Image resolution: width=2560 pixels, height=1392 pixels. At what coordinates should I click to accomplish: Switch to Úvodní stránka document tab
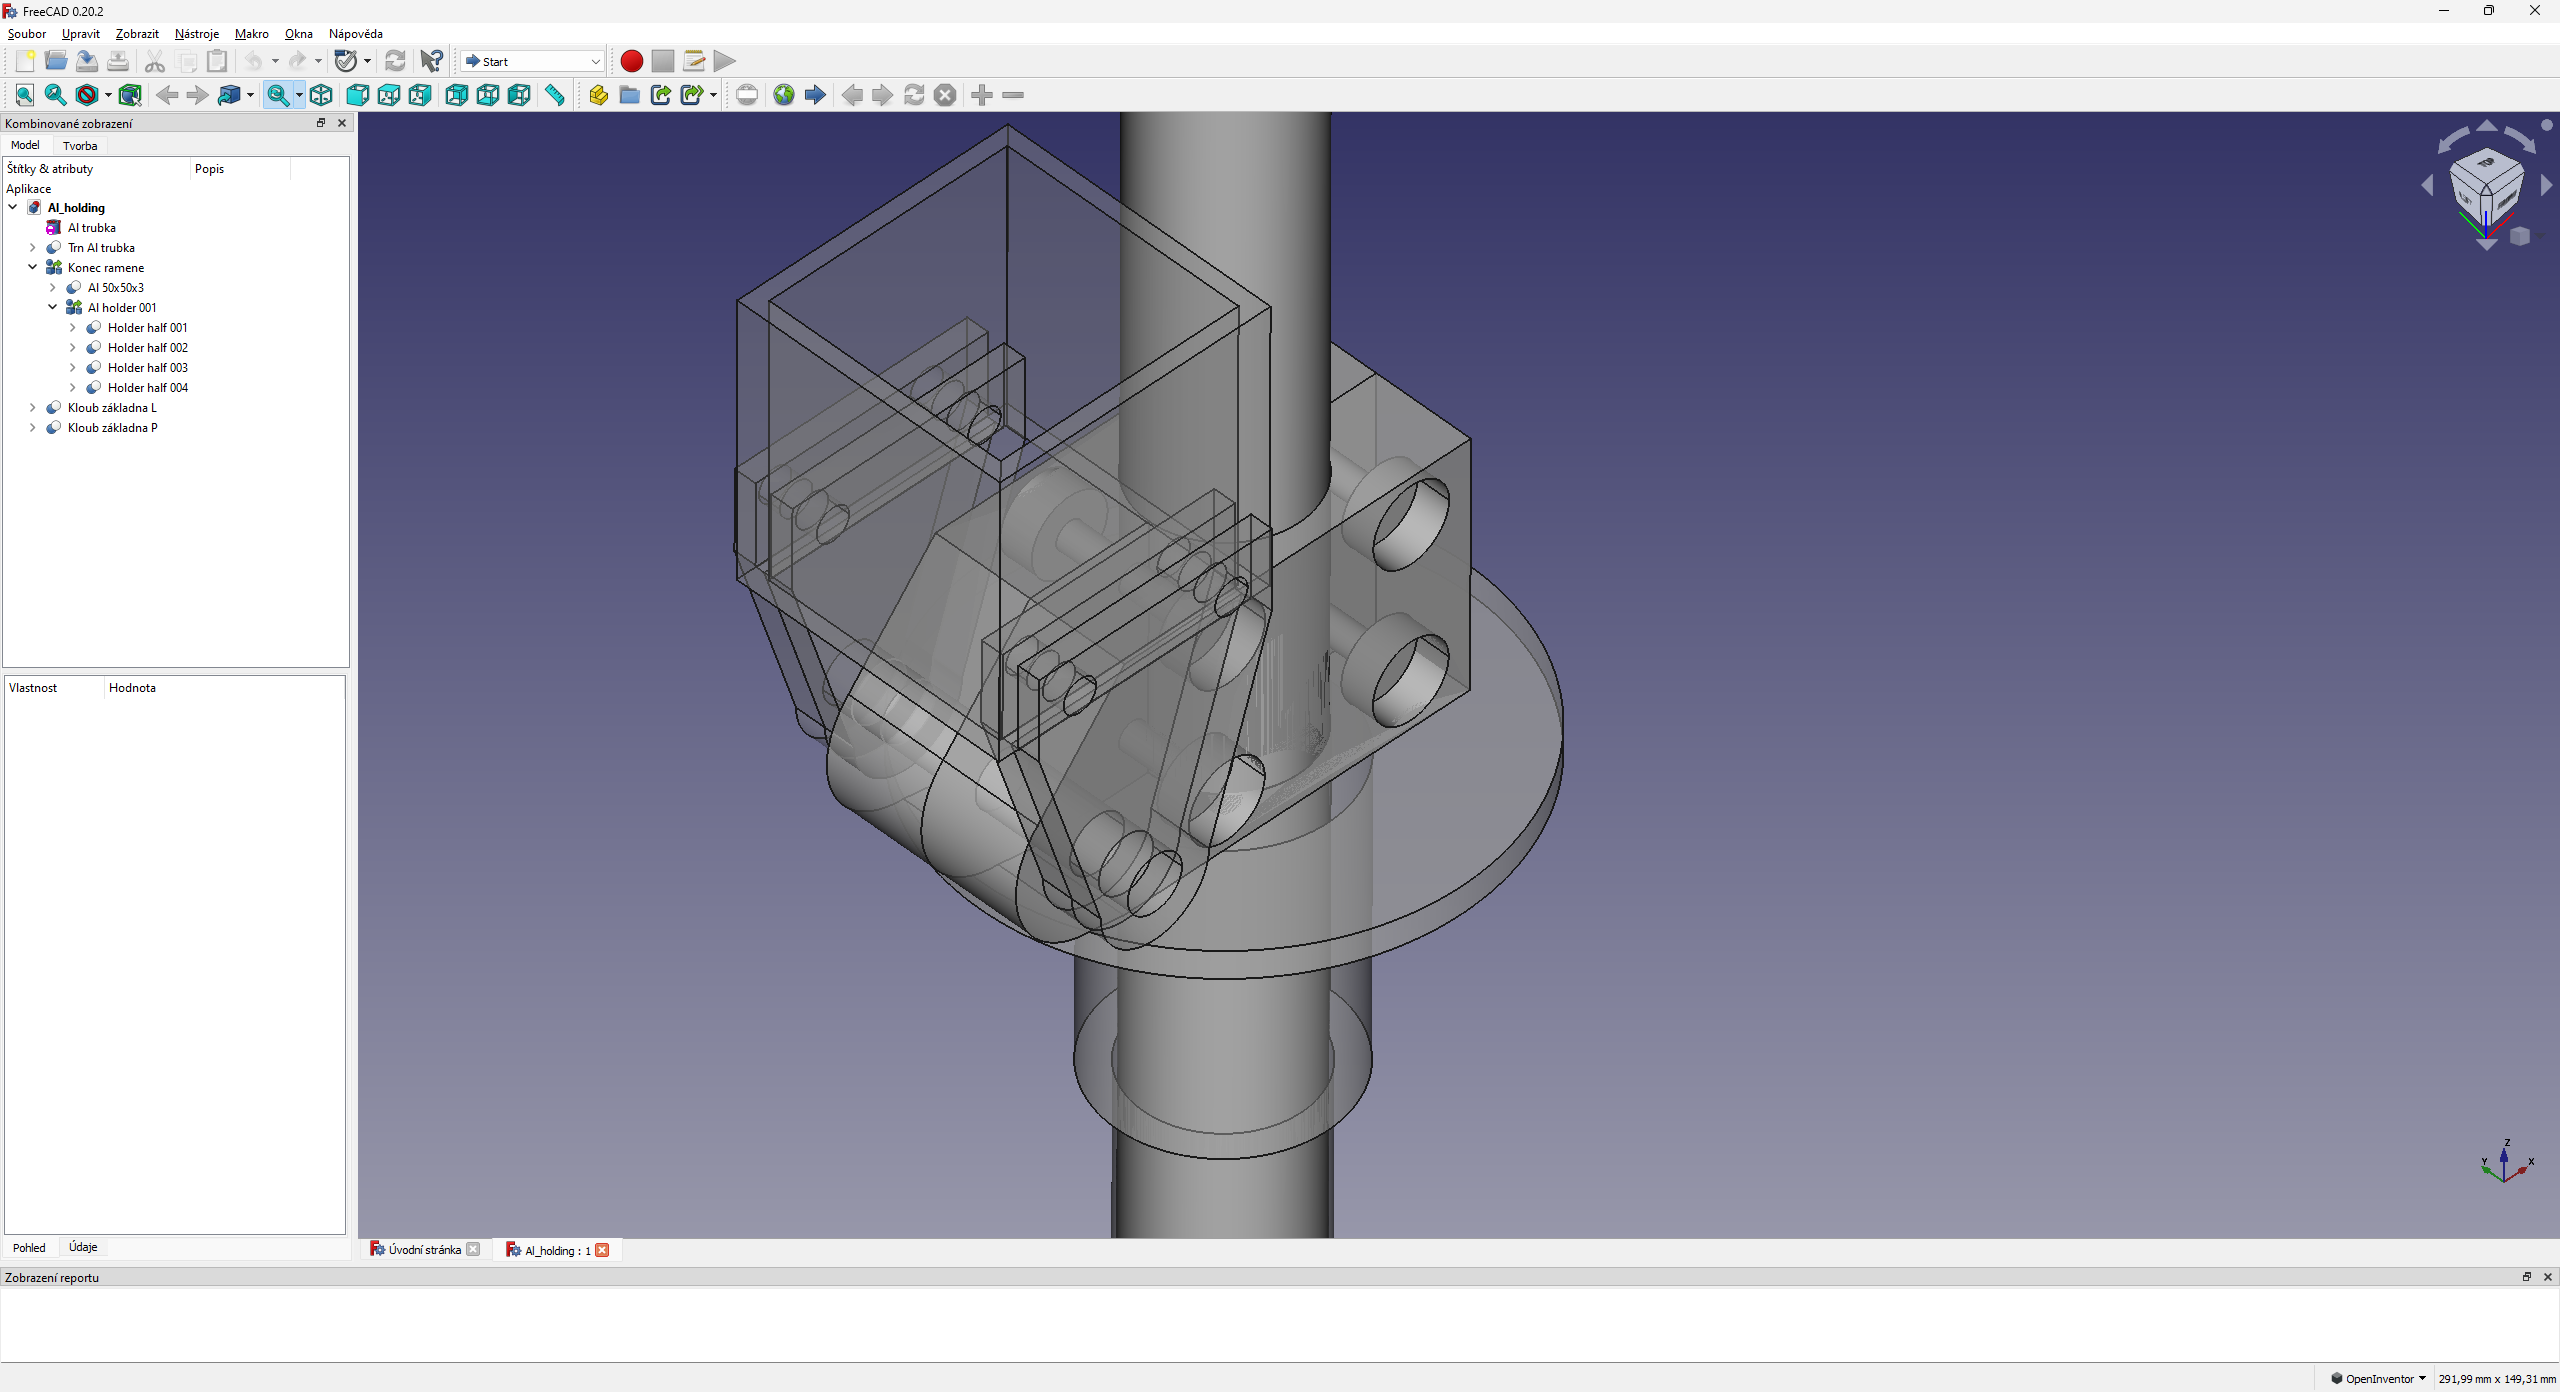tap(423, 1249)
